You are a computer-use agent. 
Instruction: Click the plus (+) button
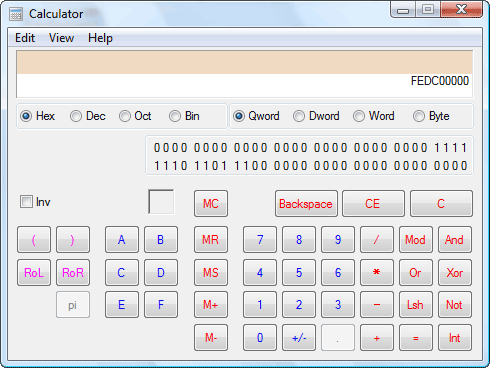tap(377, 338)
